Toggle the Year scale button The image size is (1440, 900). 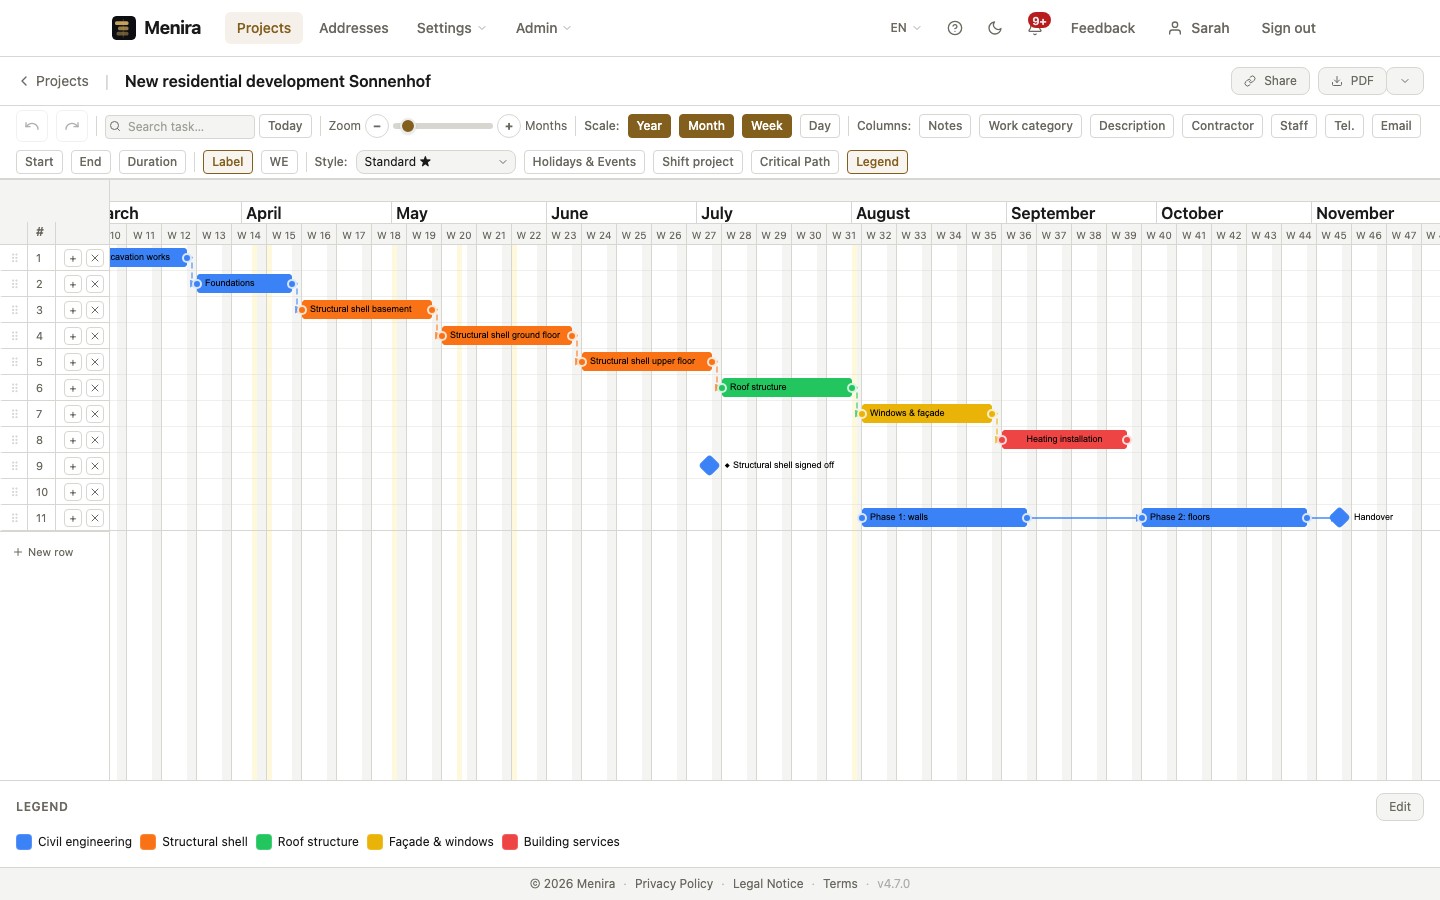(649, 126)
